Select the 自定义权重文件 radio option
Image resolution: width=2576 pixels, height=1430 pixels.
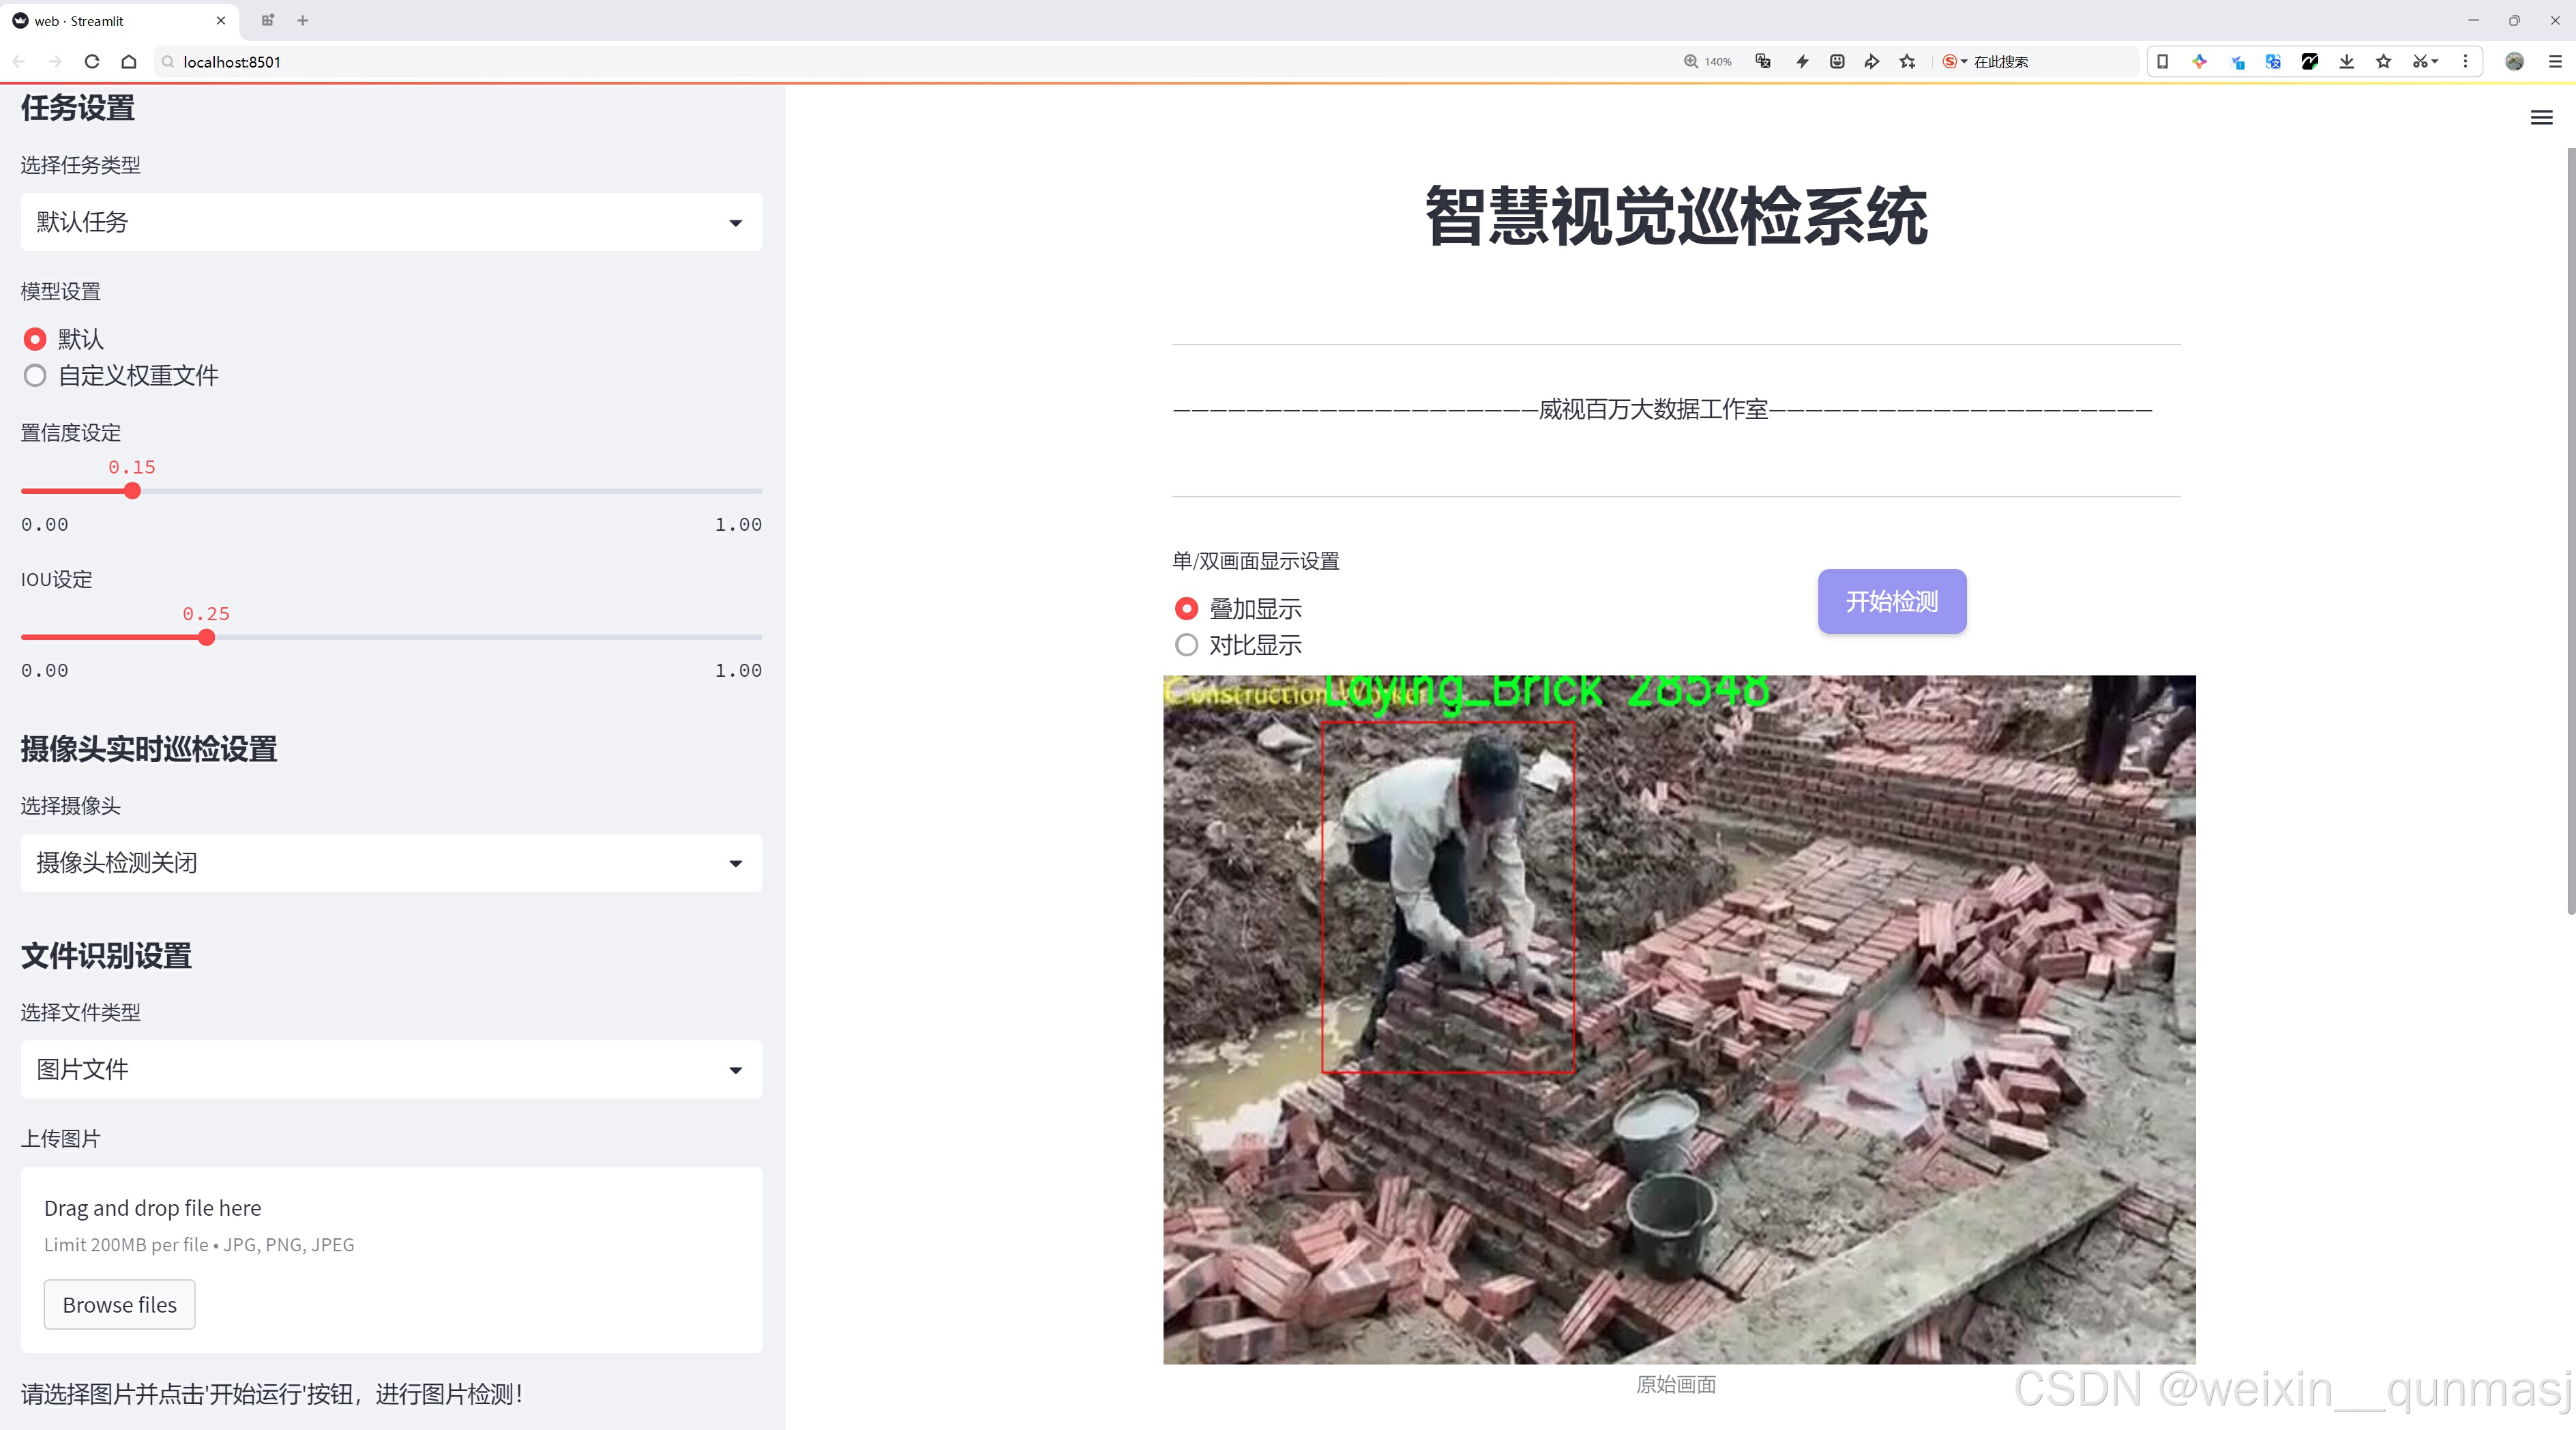click(x=36, y=376)
